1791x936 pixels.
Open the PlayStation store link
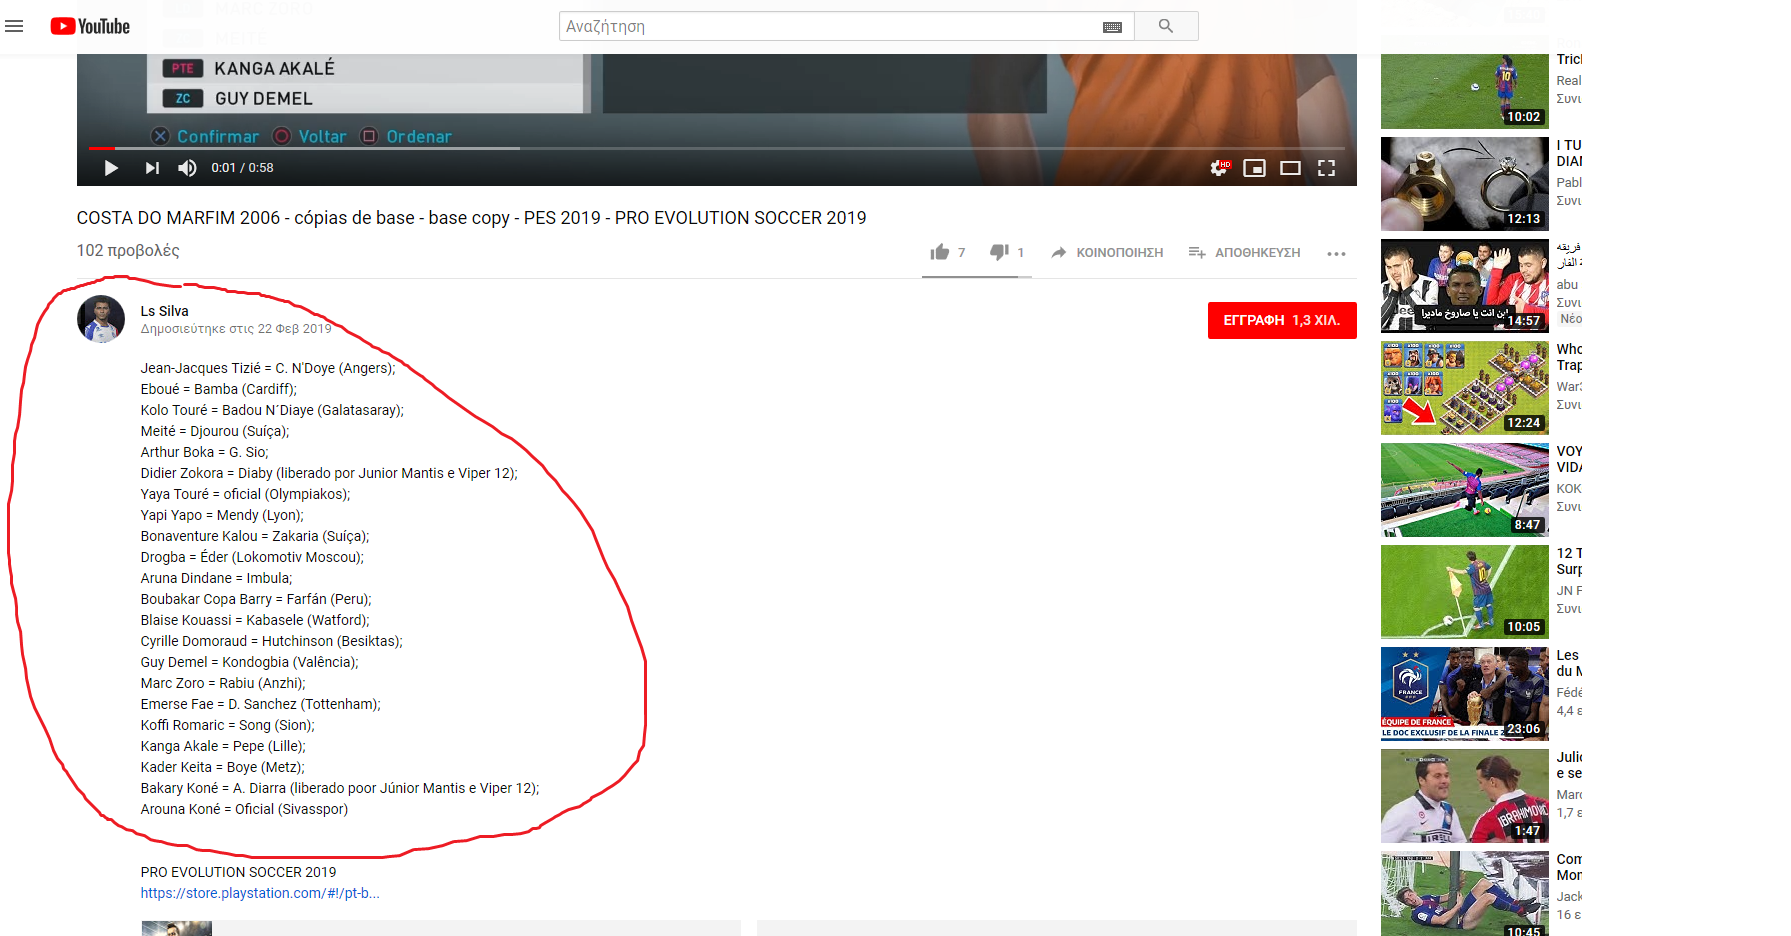259,892
